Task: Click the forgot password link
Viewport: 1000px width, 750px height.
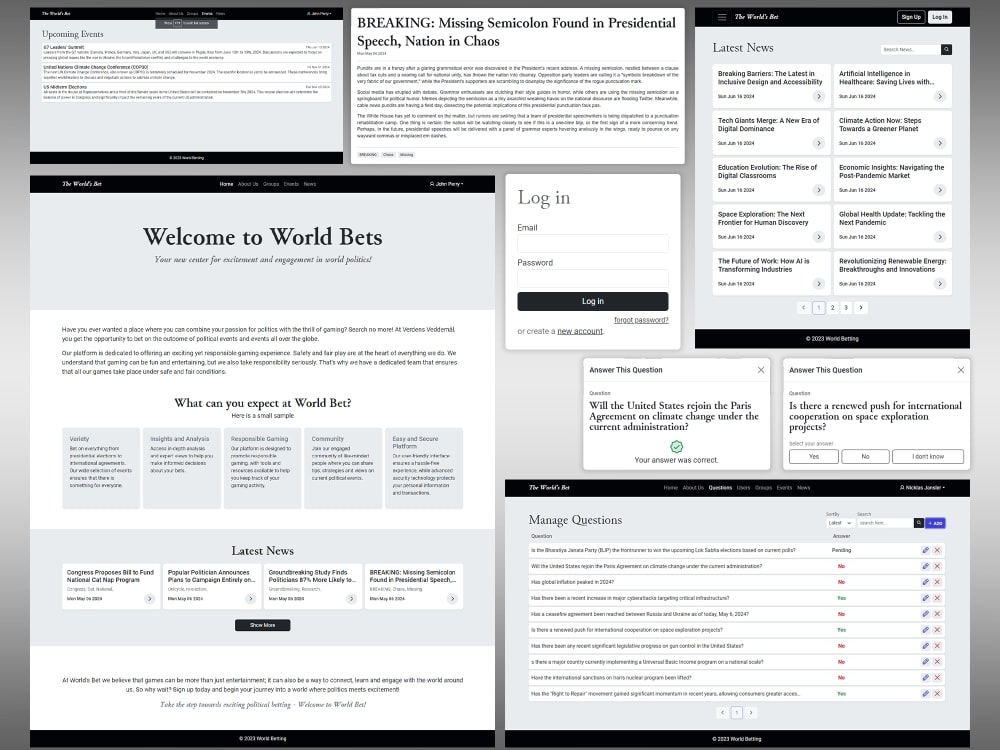Action: coord(641,320)
